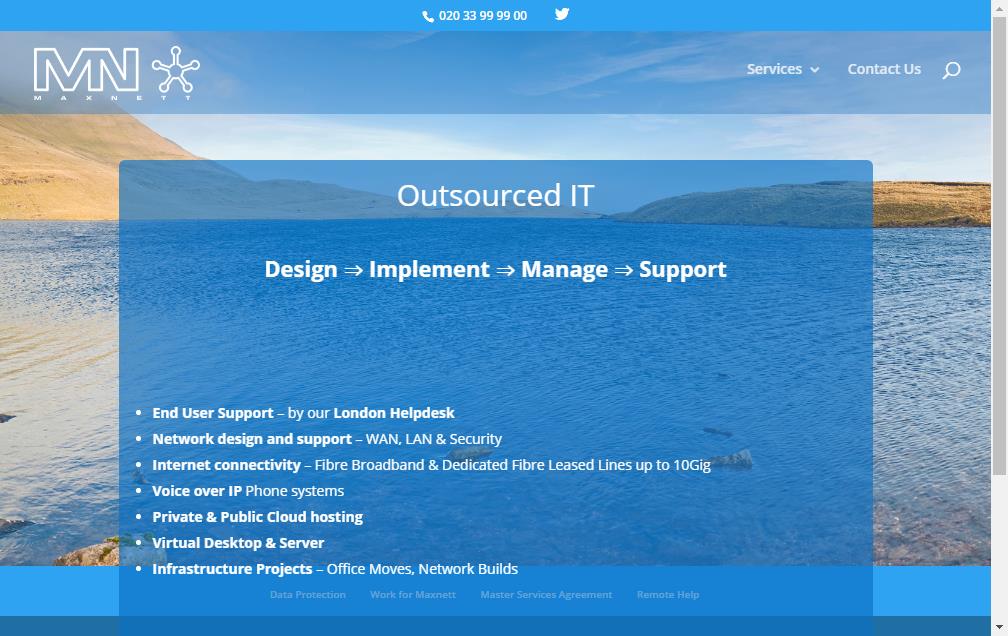Go to the Contact Us page
The width and height of the screenshot is (1008, 636).
coord(884,69)
